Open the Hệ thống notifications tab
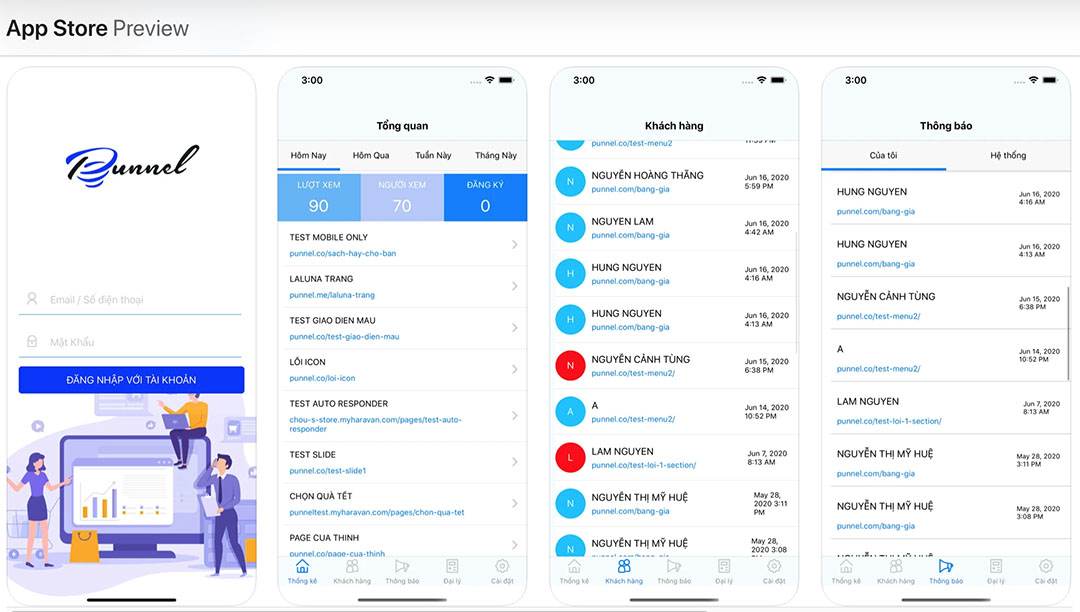The width and height of the screenshot is (1080, 612). click(x=1008, y=156)
